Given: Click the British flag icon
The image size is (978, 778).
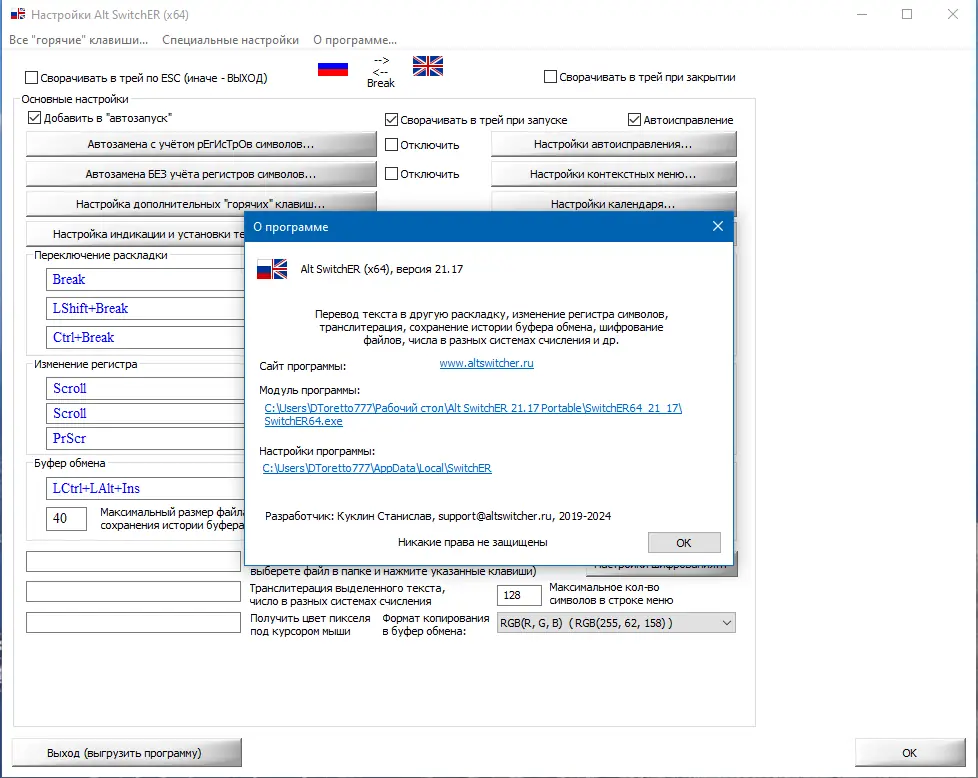Looking at the screenshot, I should 427,65.
